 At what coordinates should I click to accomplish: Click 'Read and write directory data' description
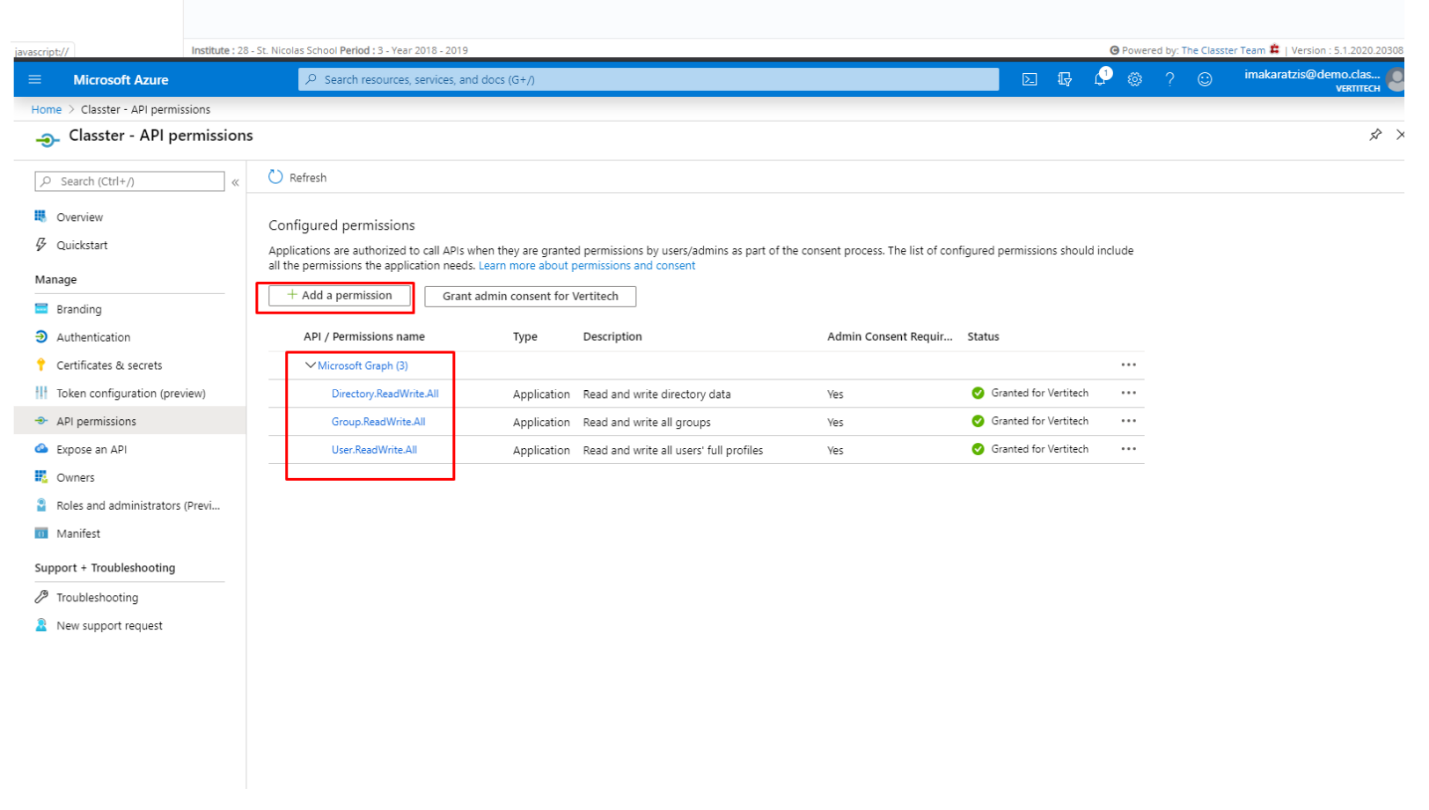657,394
